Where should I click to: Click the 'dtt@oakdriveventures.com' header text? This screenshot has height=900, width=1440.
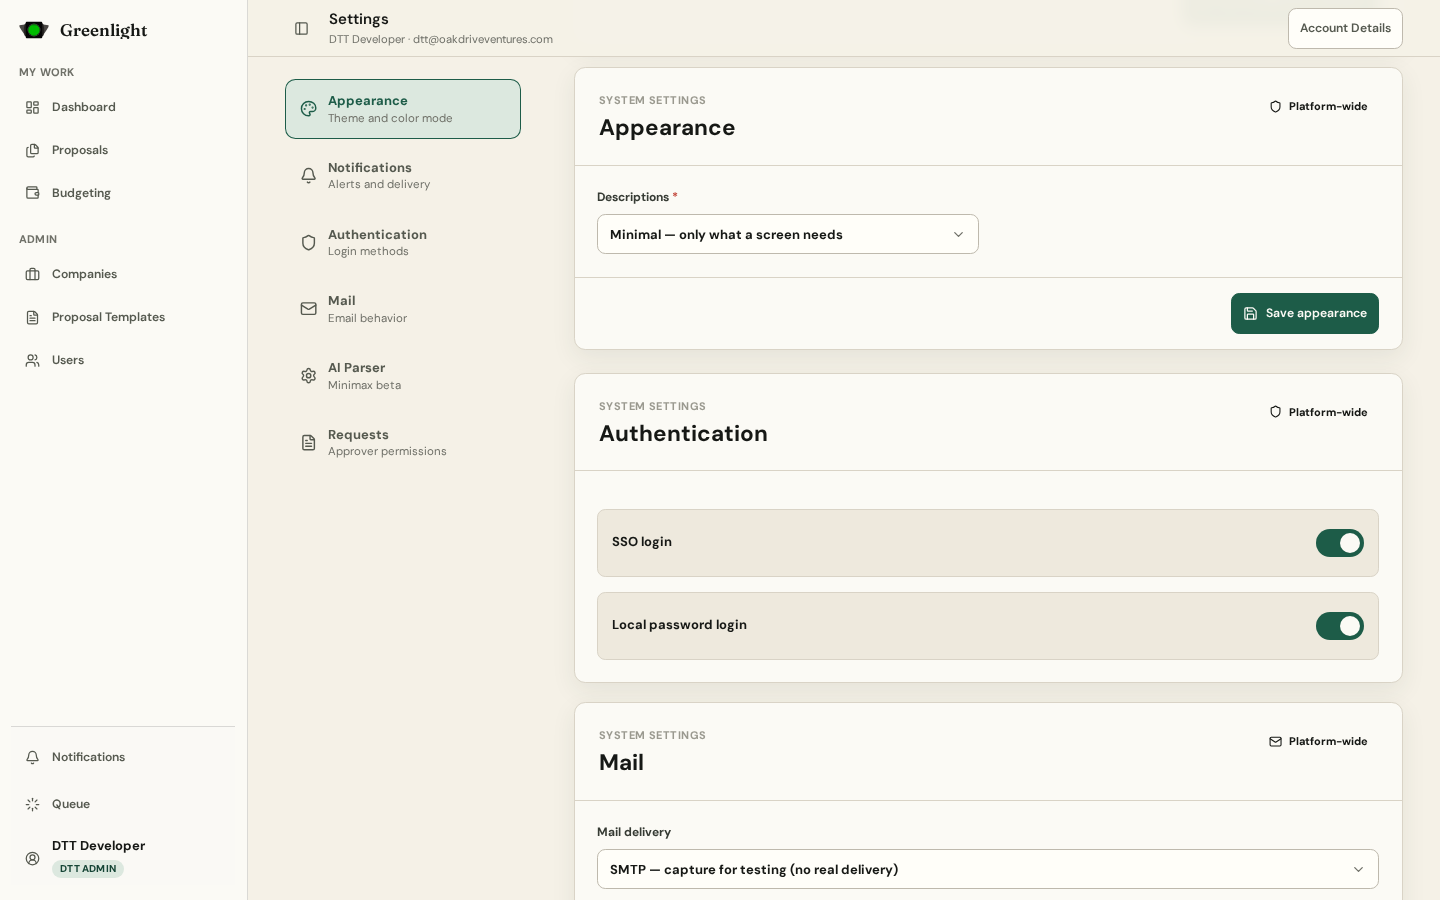pyautogui.click(x=483, y=39)
